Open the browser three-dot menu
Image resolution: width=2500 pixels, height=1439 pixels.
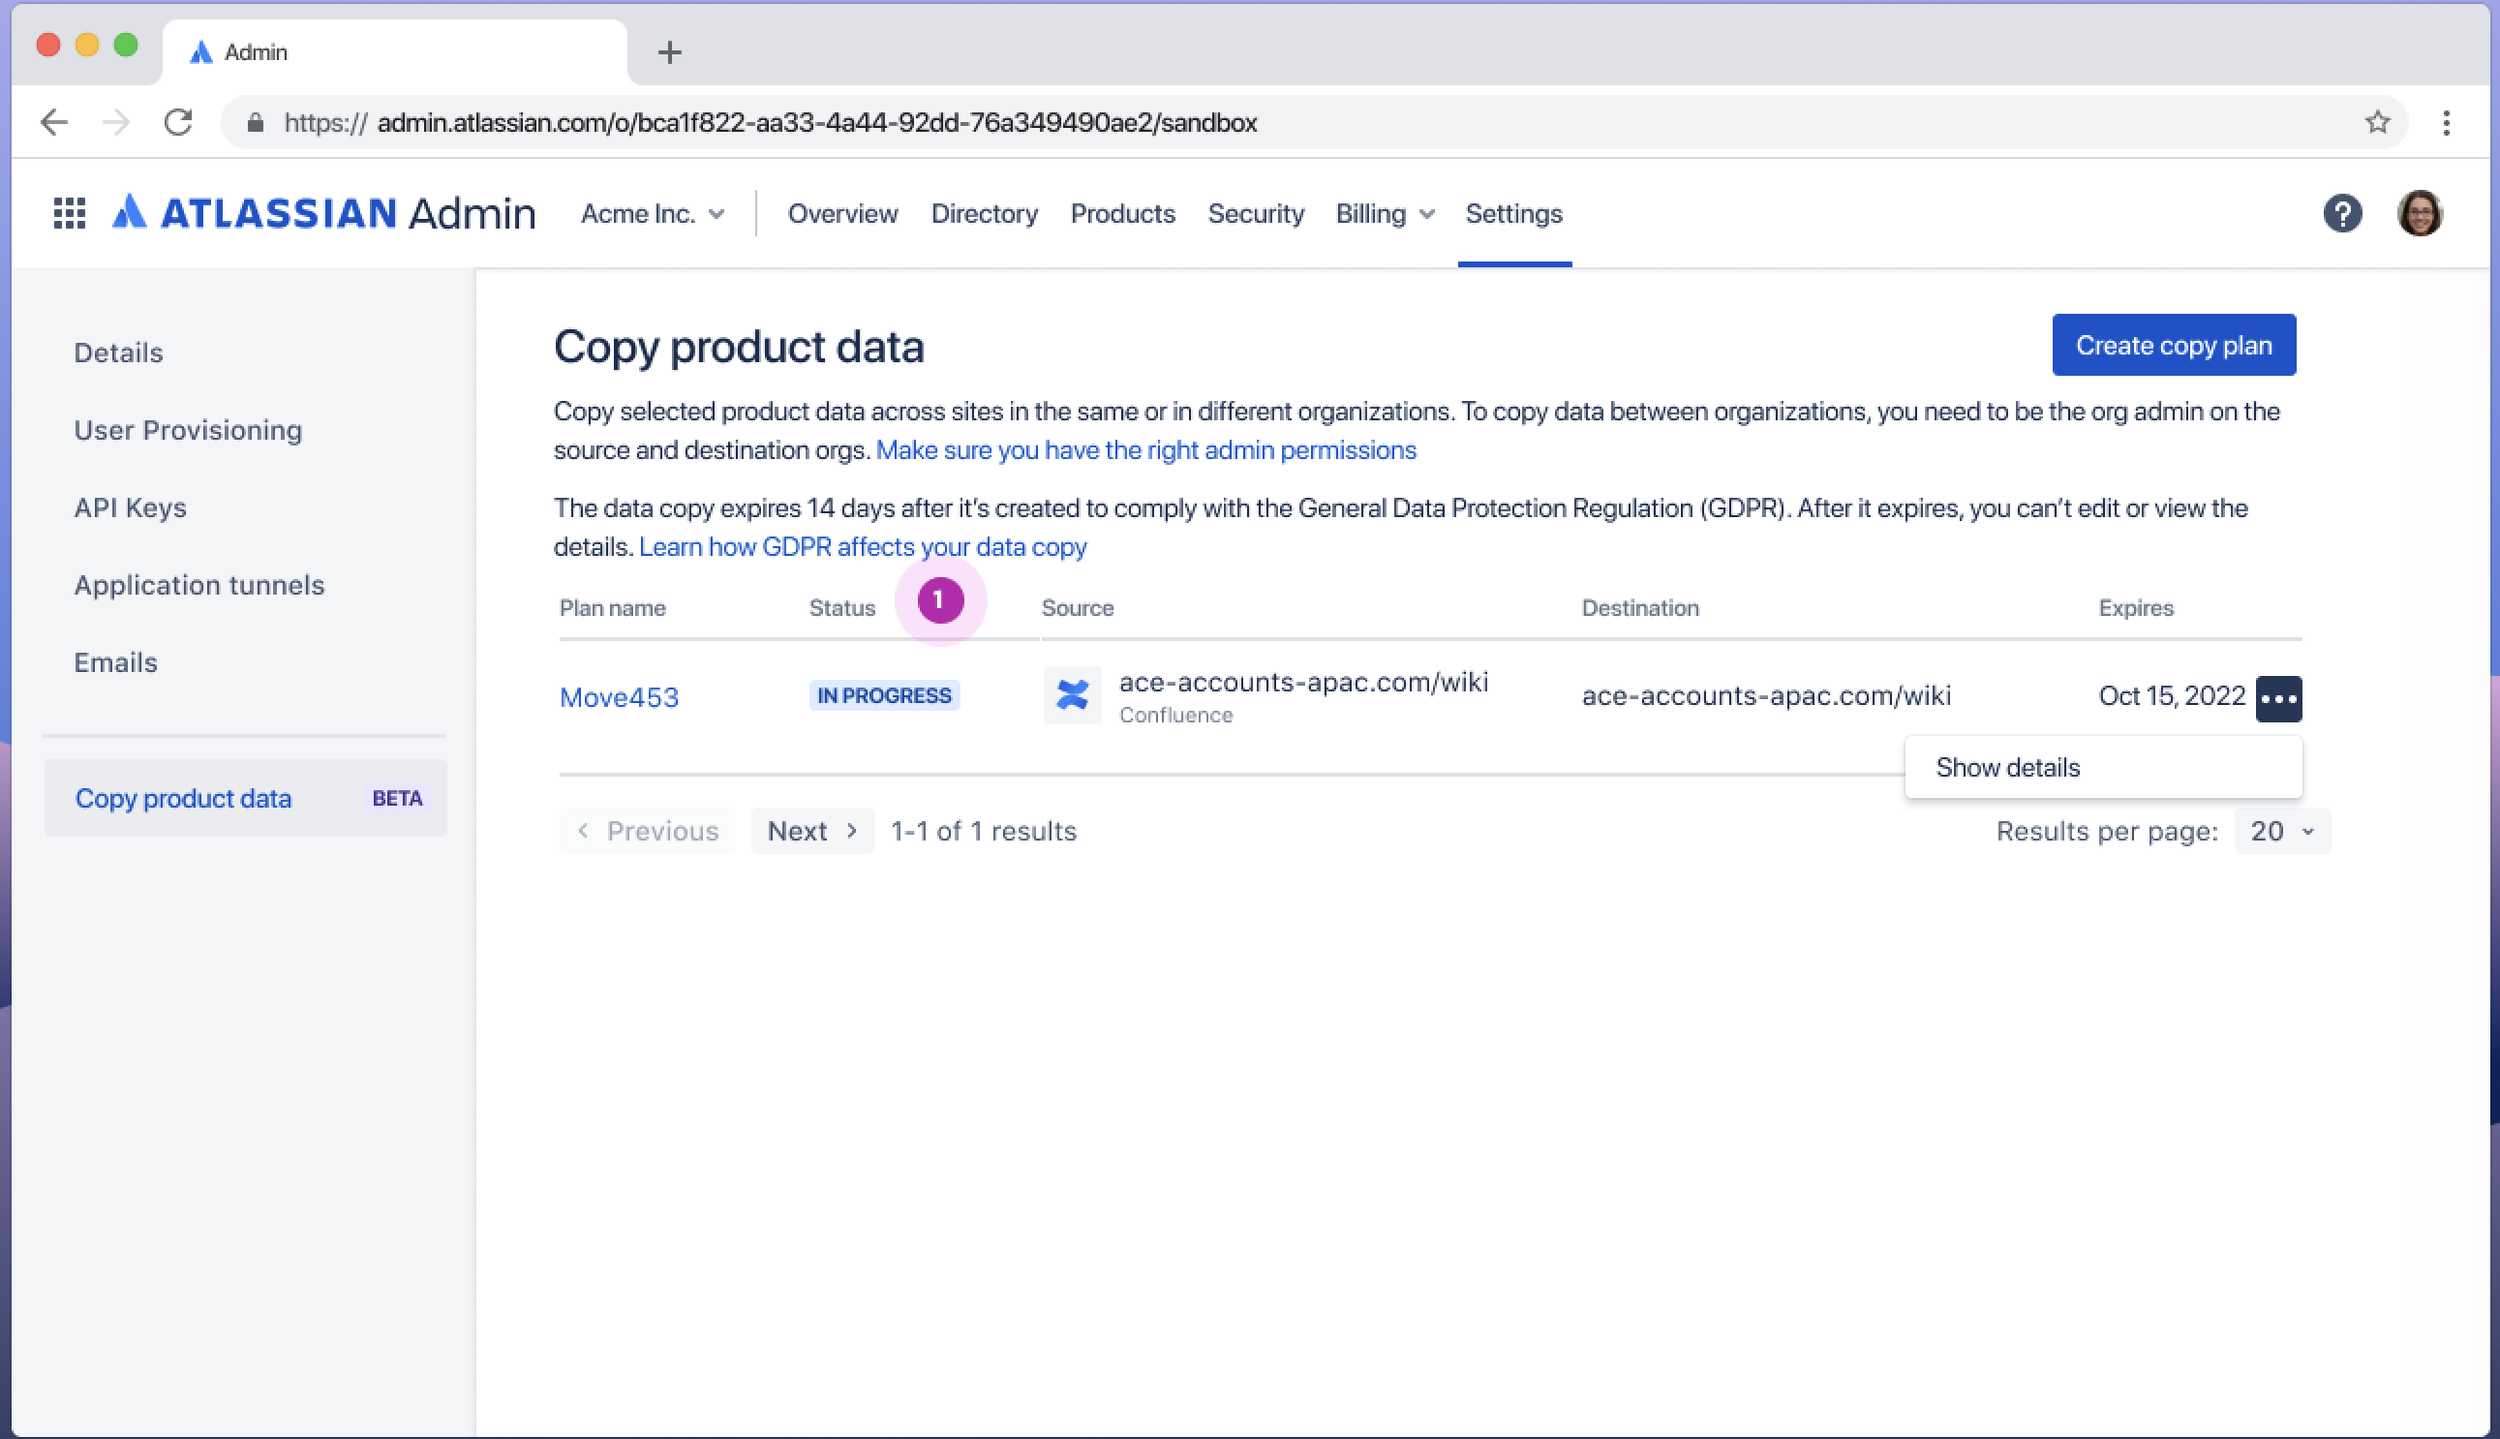click(2446, 122)
